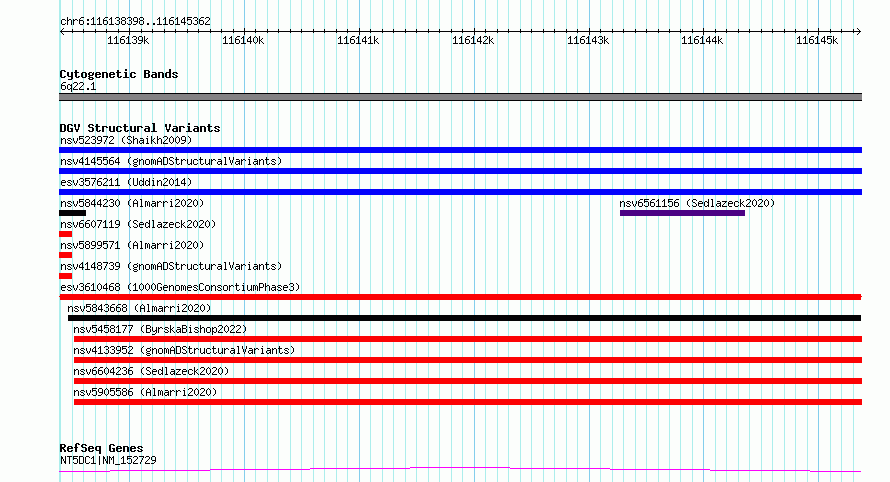Click the Cytogenetic Bands track title

click(x=119, y=74)
